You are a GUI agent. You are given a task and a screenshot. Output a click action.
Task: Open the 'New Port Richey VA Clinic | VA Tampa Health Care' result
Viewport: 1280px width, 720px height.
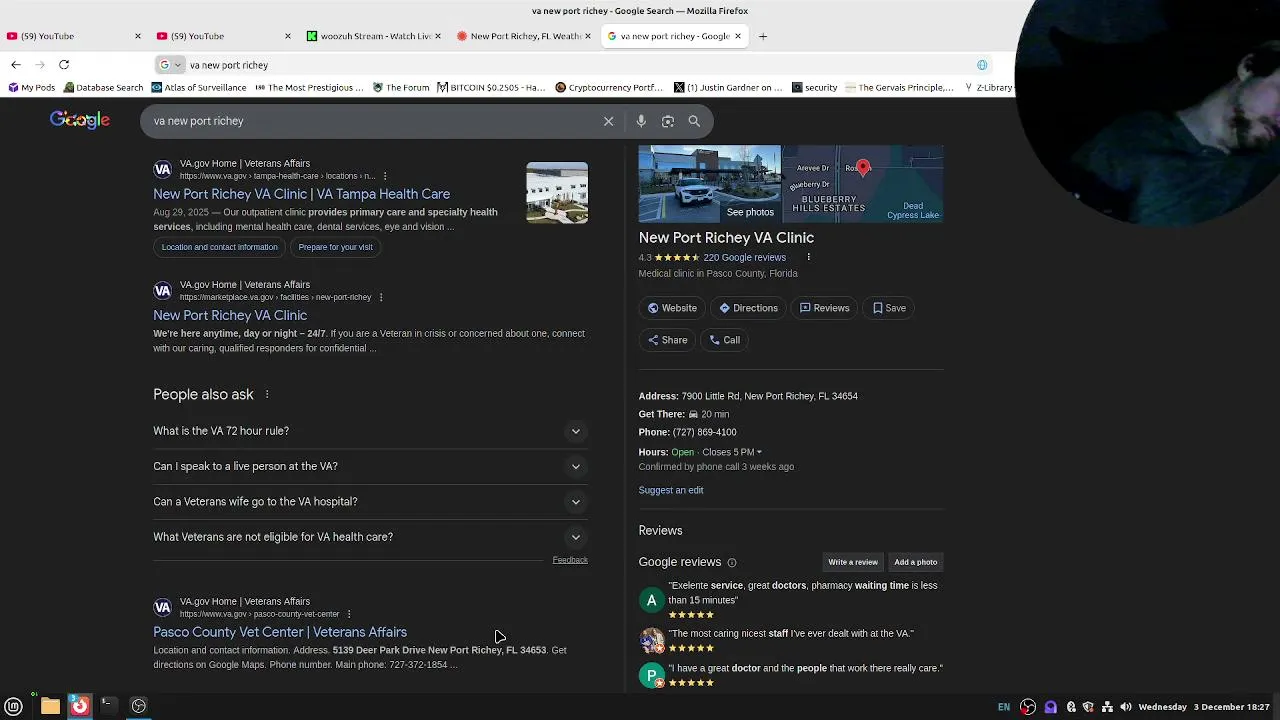(x=301, y=194)
